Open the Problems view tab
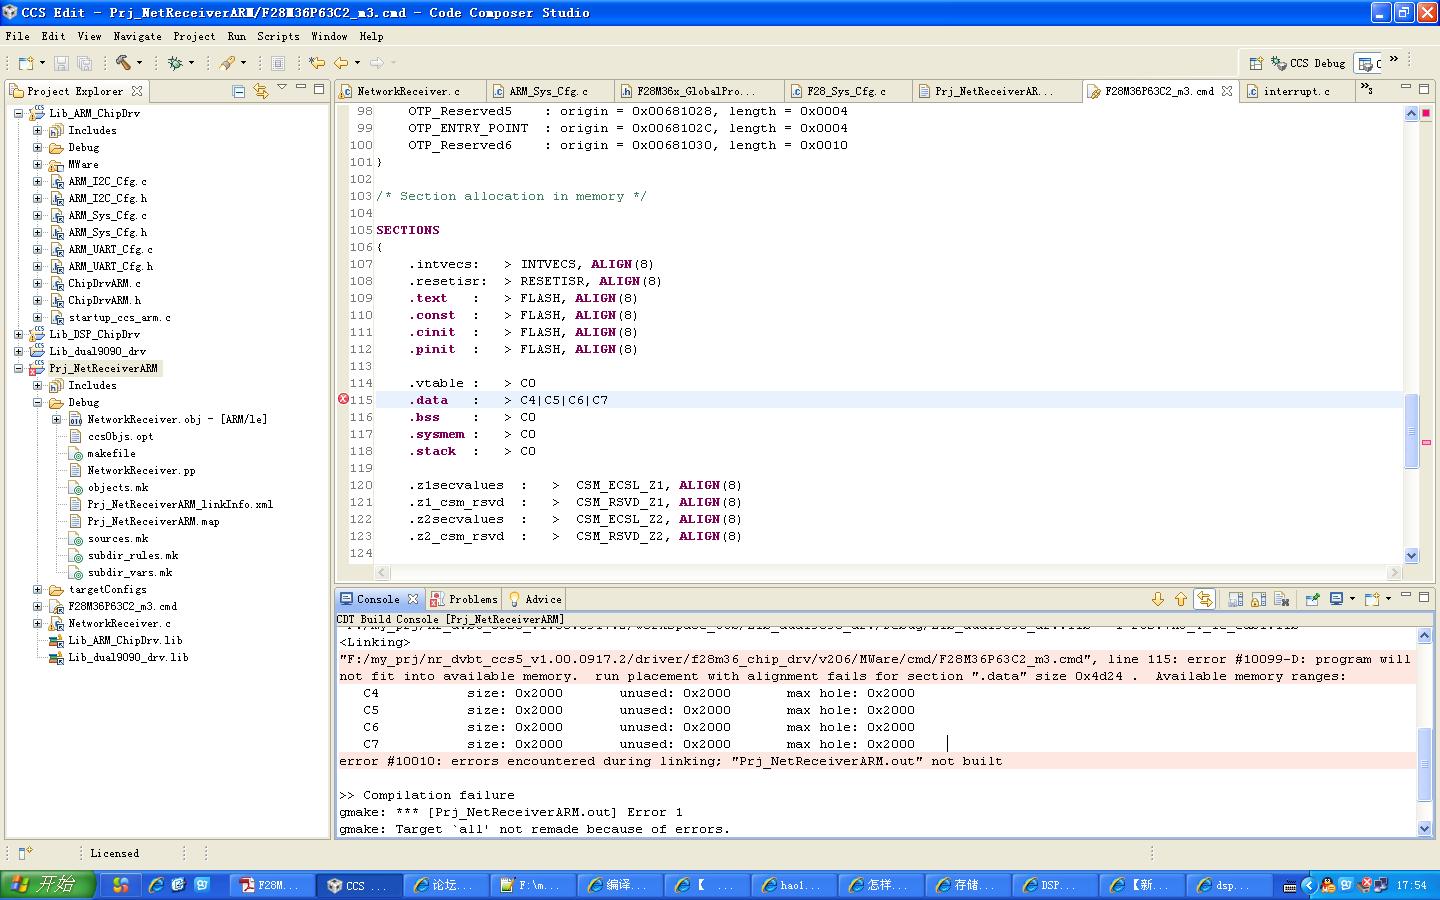Screen dimensions: 1440x900 click(x=464, y=599)
